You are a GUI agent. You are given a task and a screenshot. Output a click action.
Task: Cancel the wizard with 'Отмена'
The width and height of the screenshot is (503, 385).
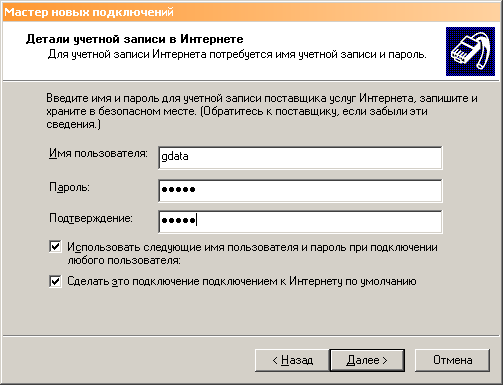(452, 360)
